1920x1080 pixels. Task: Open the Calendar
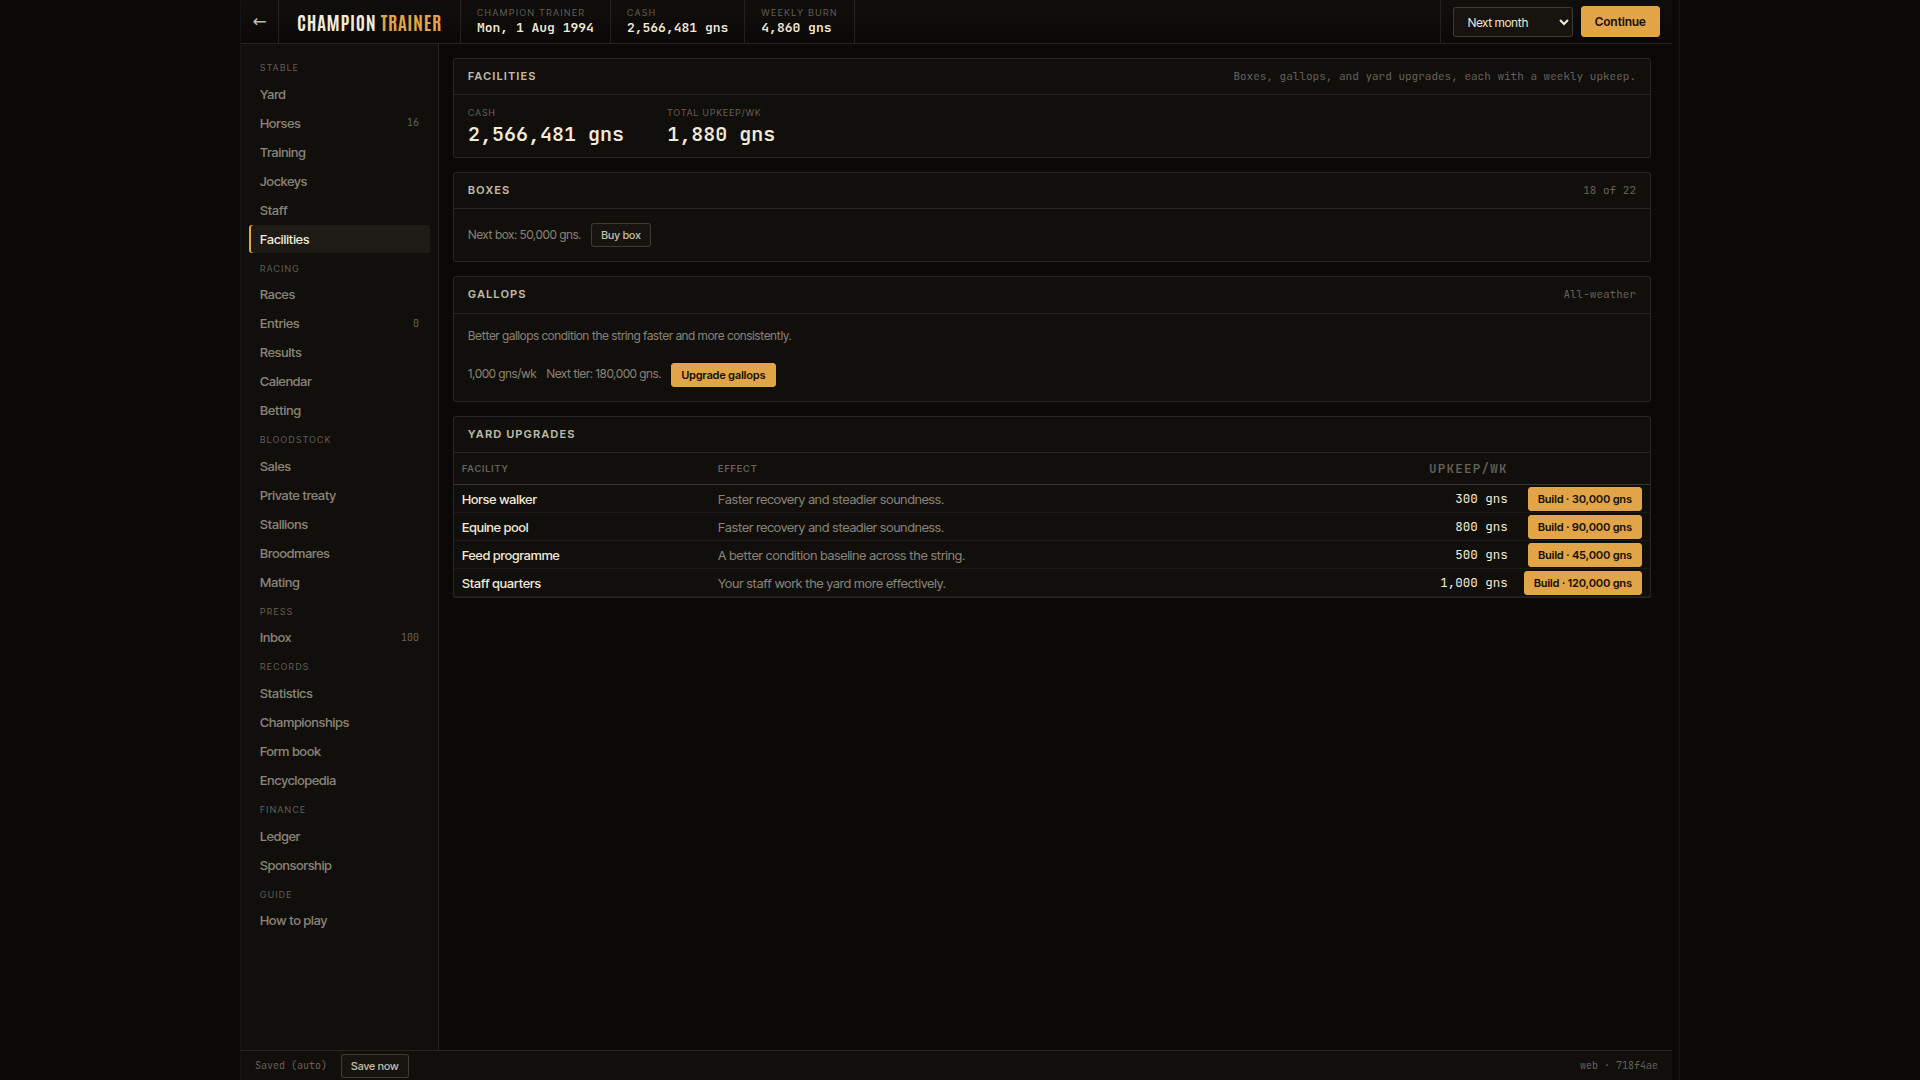(x=340, y=382)
